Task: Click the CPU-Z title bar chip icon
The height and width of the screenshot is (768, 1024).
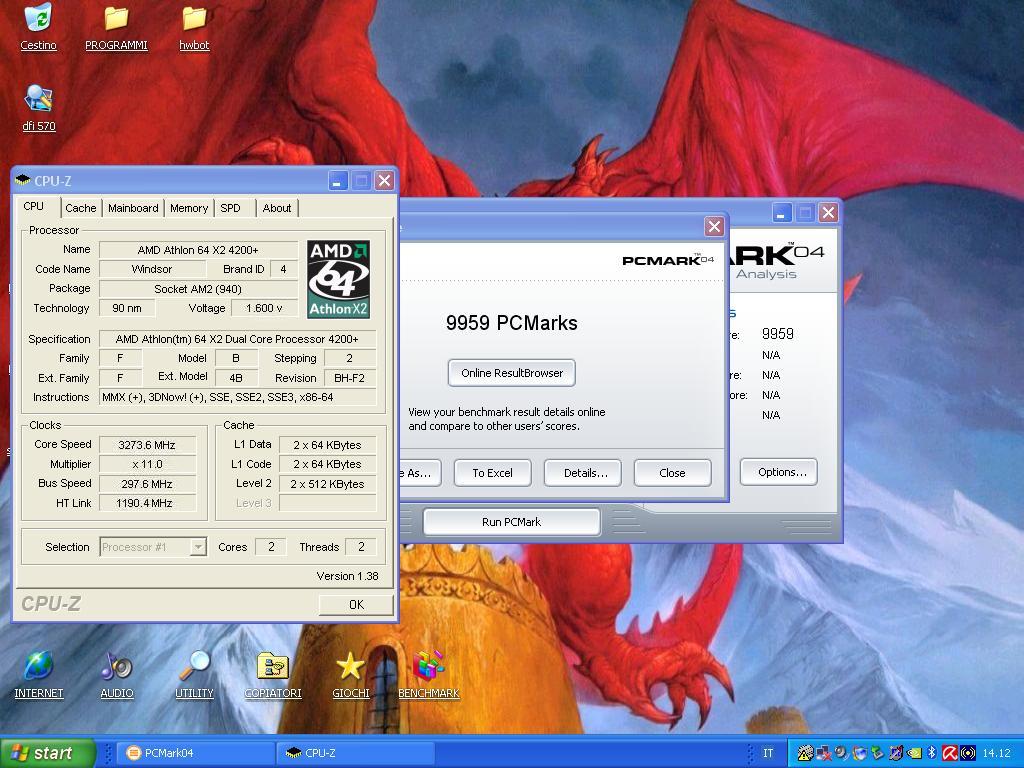Action: point(23,180)
